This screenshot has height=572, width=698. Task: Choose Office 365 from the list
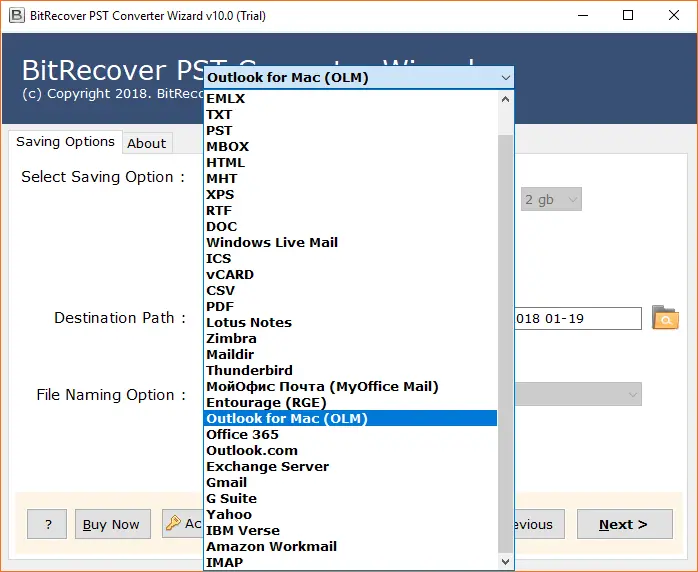pyautogui.click(x=350, y=434)
